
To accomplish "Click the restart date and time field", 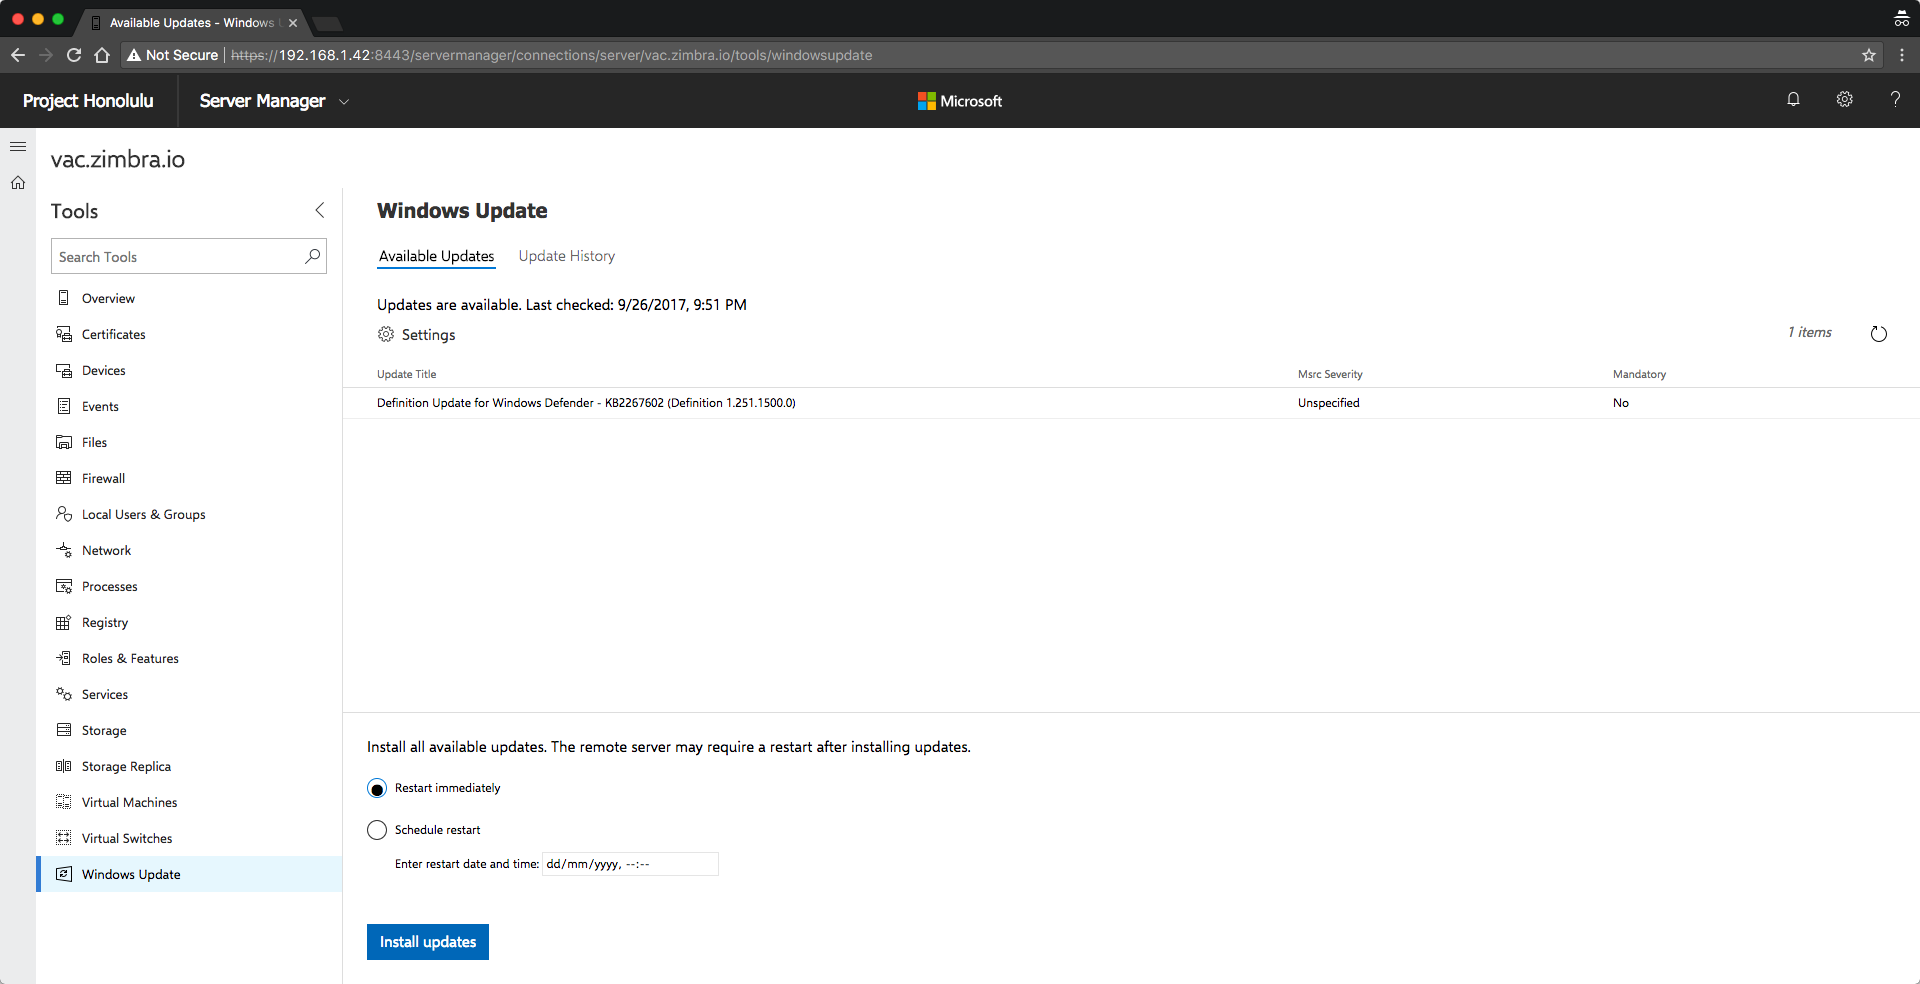I will point(630,864).
